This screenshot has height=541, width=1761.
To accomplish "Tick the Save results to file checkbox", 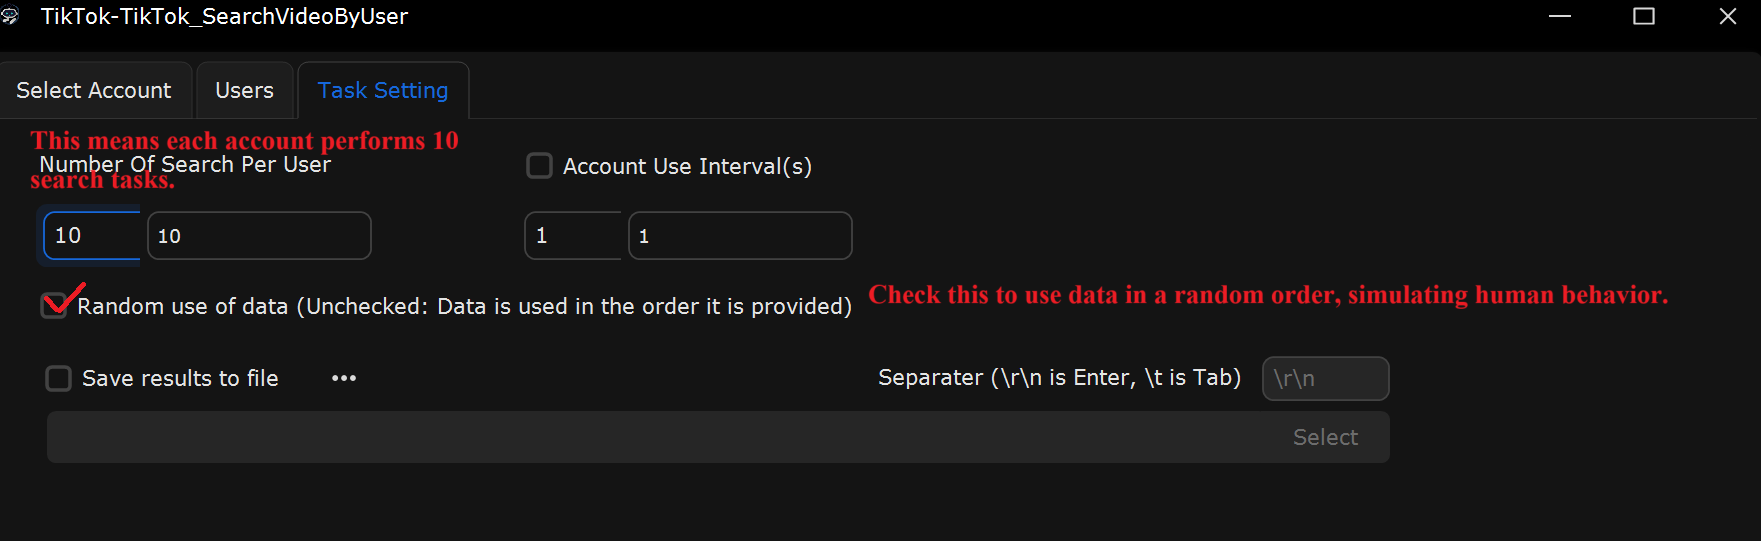I will pyautogui.click(x=59, y=378).
